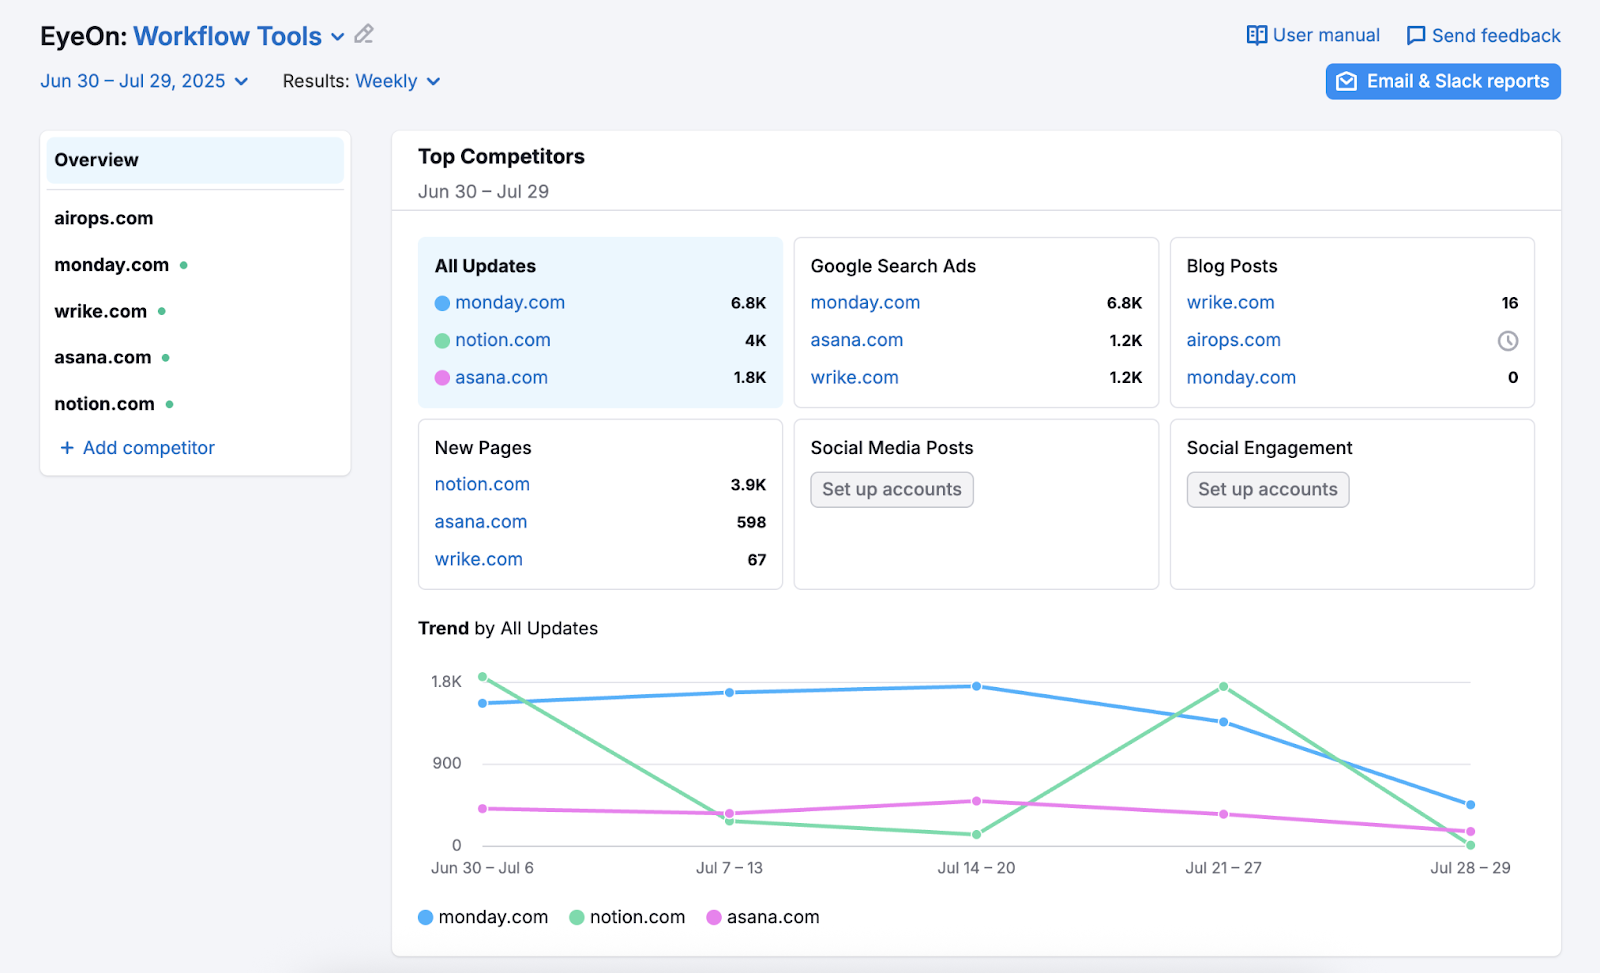Click the envelope icon on Email & Slack reports
Screen dimensions: 1600x973
[1348, 81]
